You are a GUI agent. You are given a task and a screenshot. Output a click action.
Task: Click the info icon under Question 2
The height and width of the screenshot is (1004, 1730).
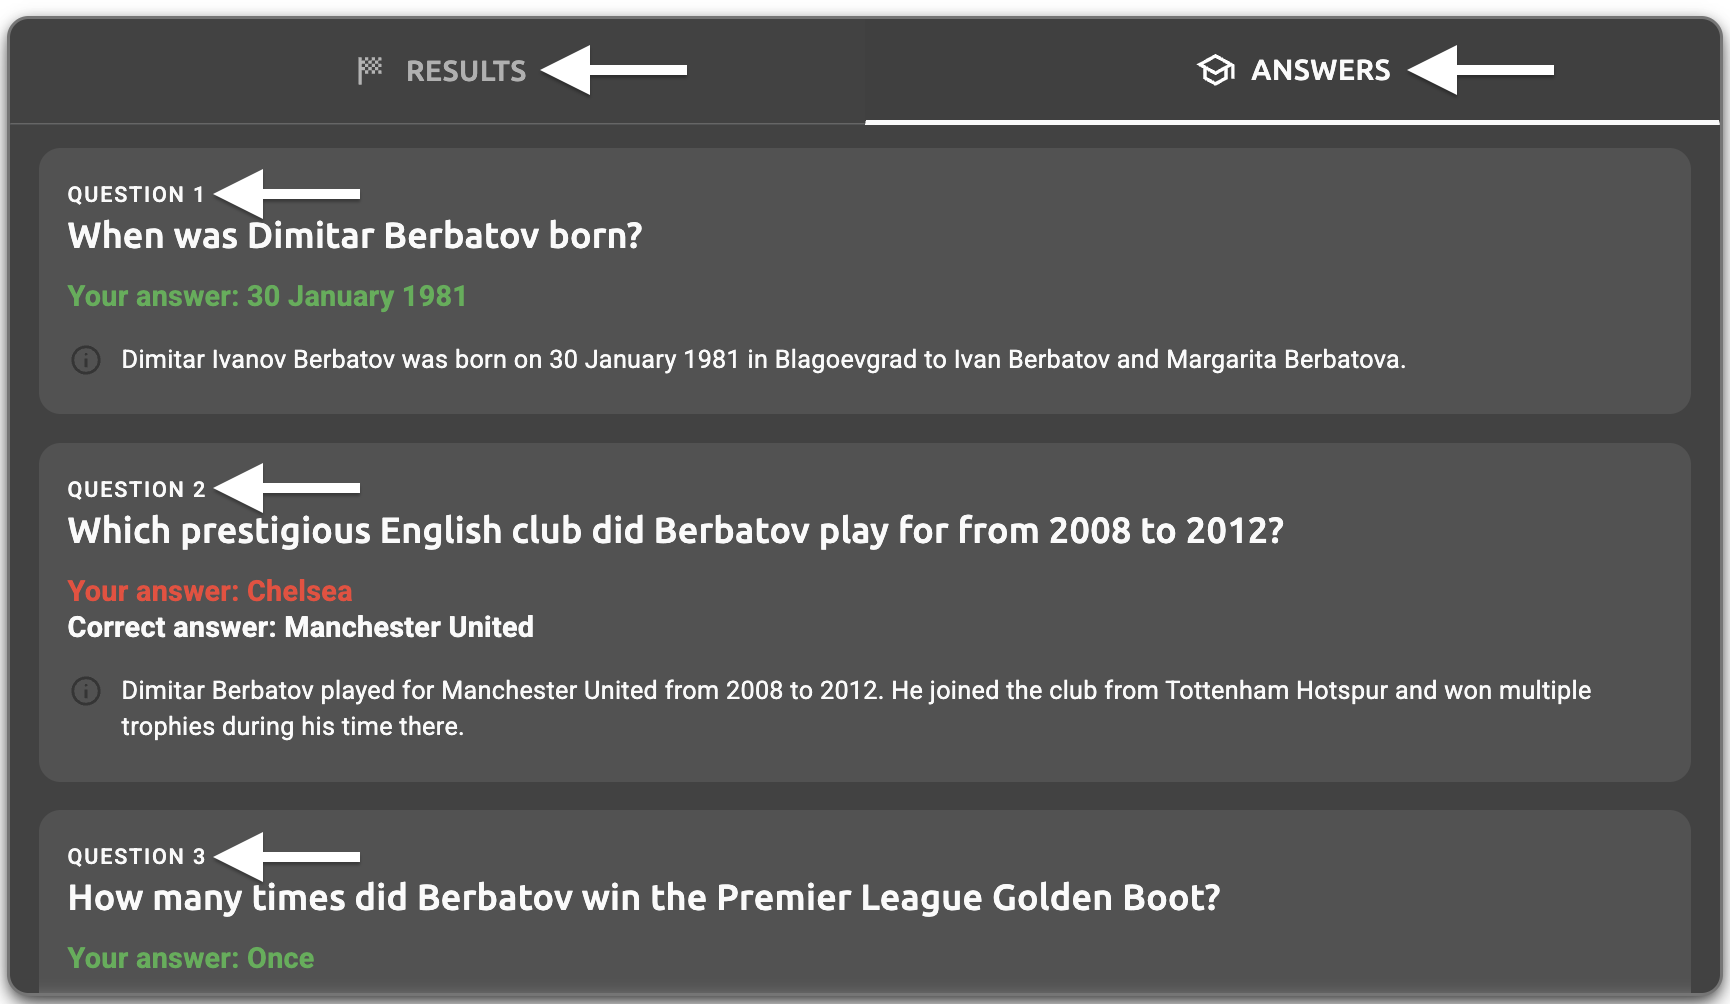[x=86, y=691]
